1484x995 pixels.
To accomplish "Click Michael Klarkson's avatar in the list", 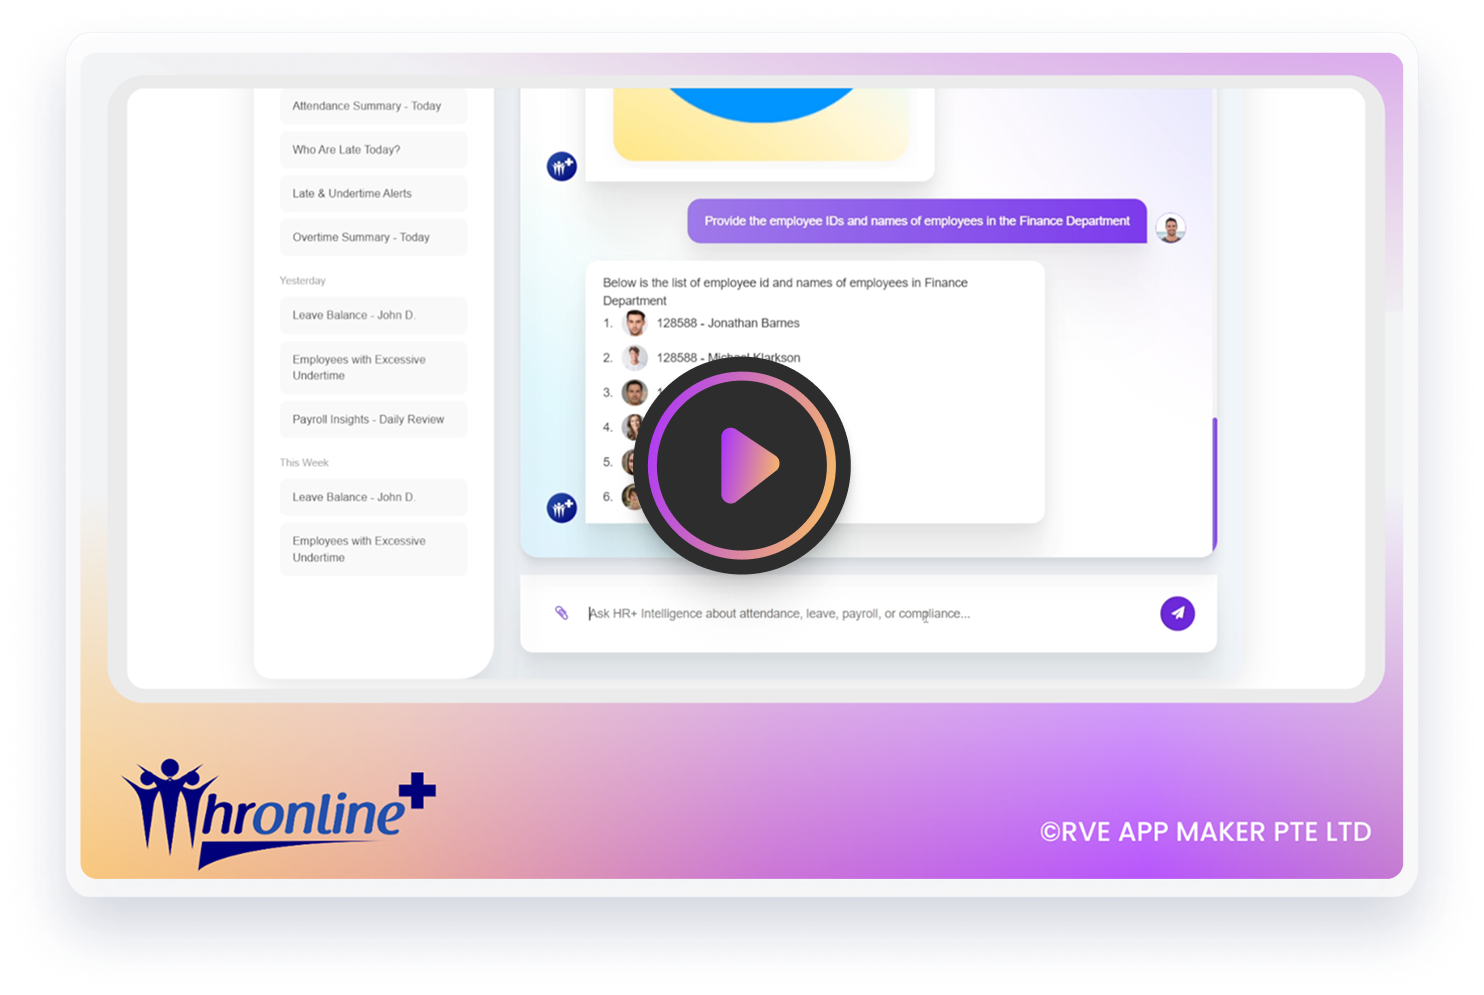I will (x=634, y=357).
